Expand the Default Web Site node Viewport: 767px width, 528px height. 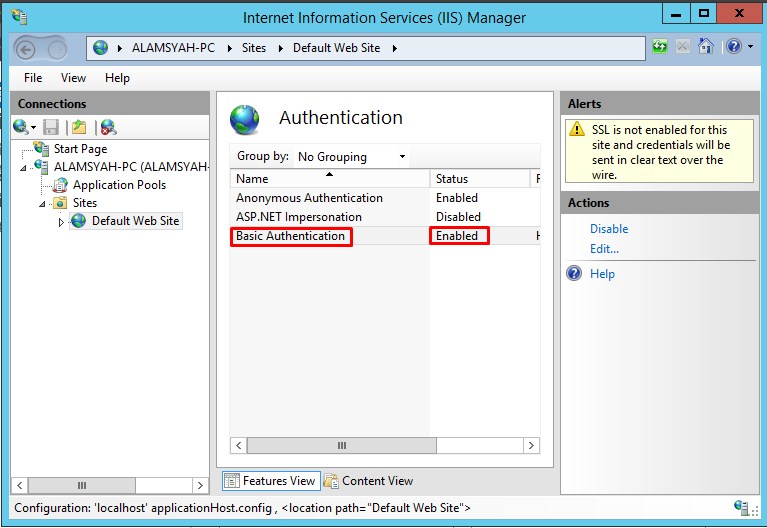(x=61, y=222)
